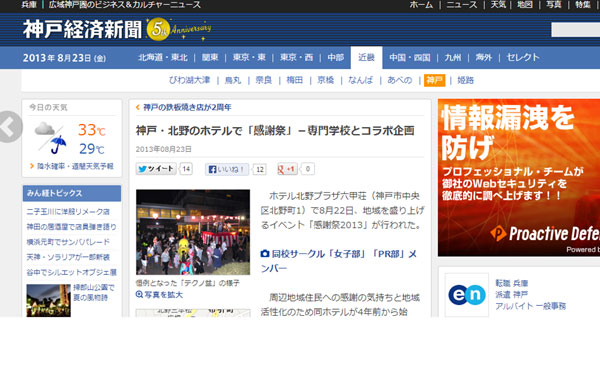This screenshot has width=600, height=383.
Task: Open the 転職 兵庫 ad link
Action: [512, 283]
